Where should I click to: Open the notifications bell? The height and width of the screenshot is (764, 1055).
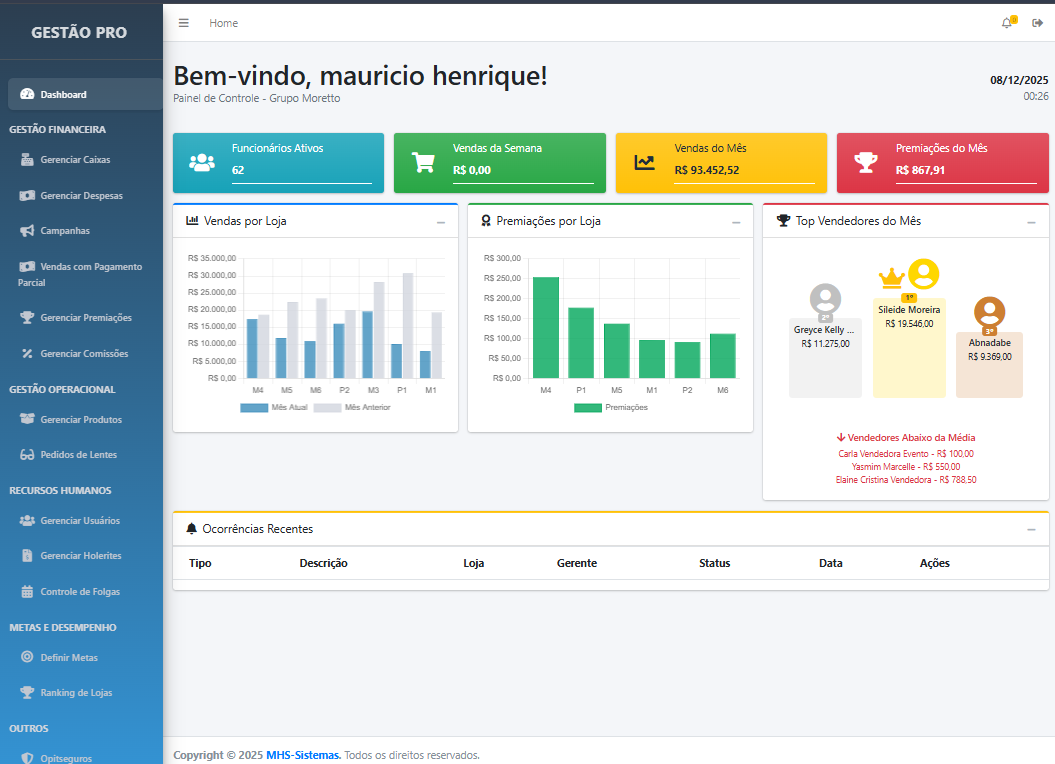(x=1007, y=23)
